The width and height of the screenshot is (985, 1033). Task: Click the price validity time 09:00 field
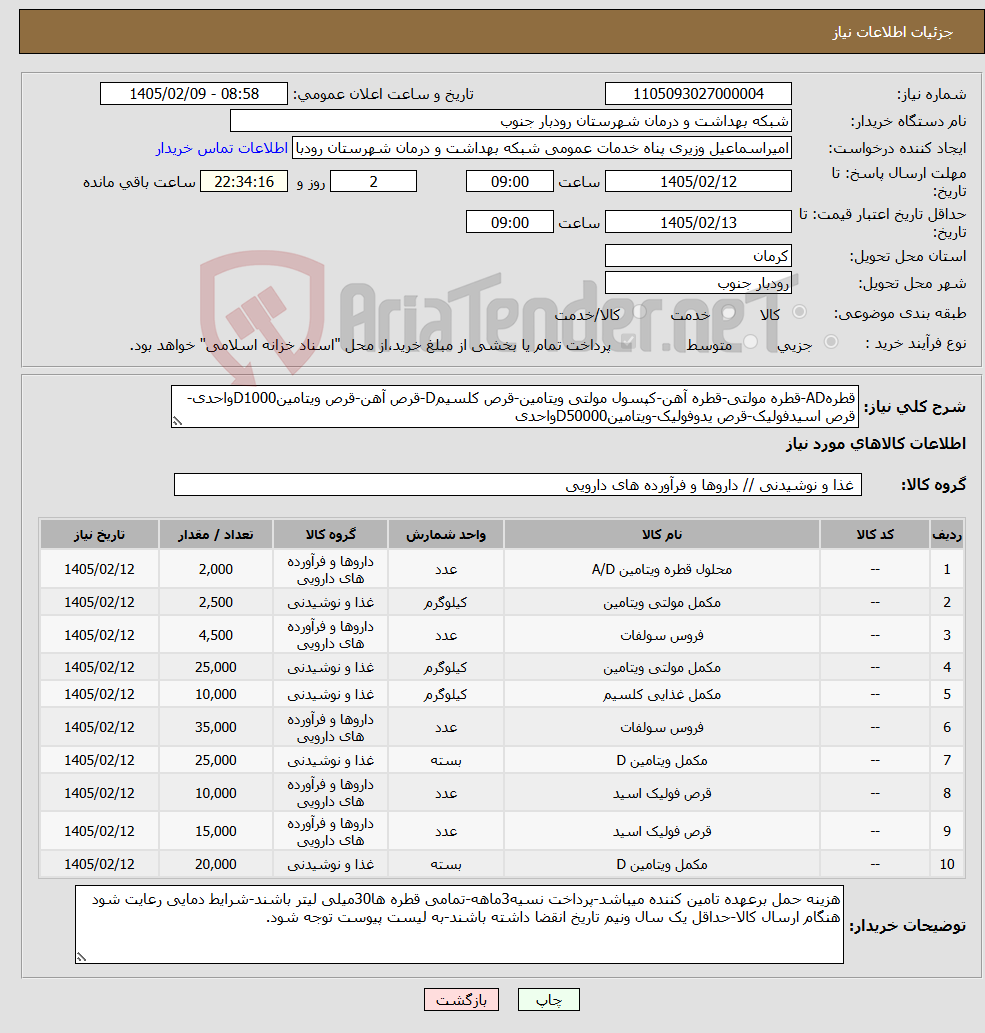pyautogui.click(x=509, y=222)
